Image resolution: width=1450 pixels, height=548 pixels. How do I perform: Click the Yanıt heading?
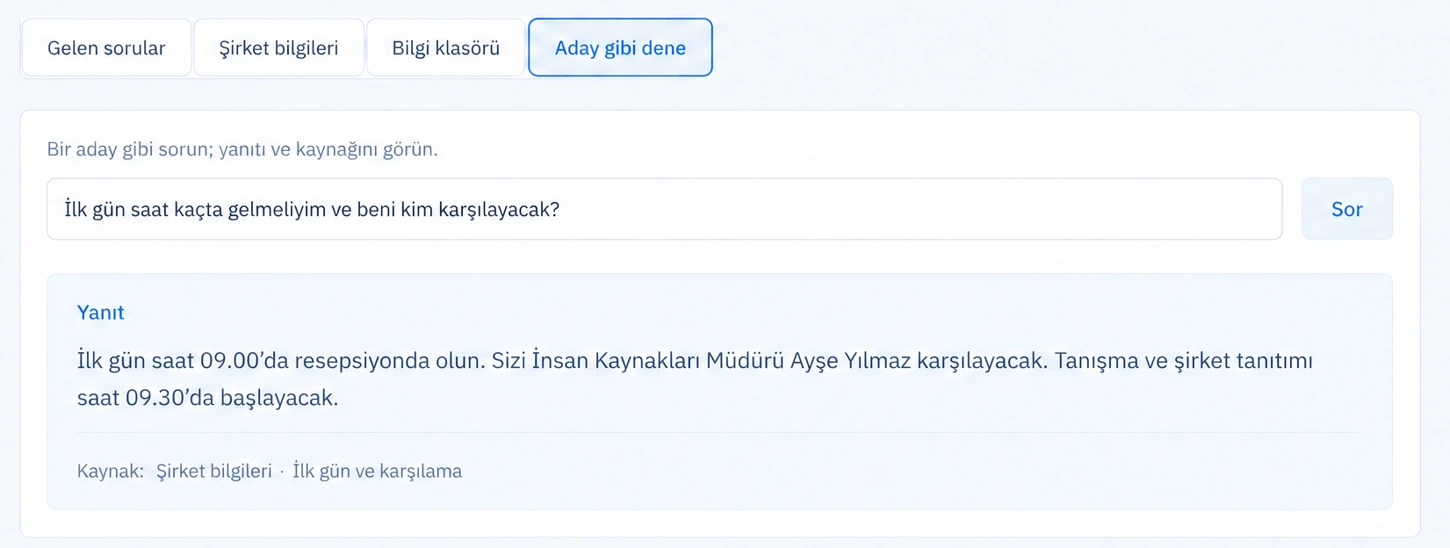click(x=101, y=312)
